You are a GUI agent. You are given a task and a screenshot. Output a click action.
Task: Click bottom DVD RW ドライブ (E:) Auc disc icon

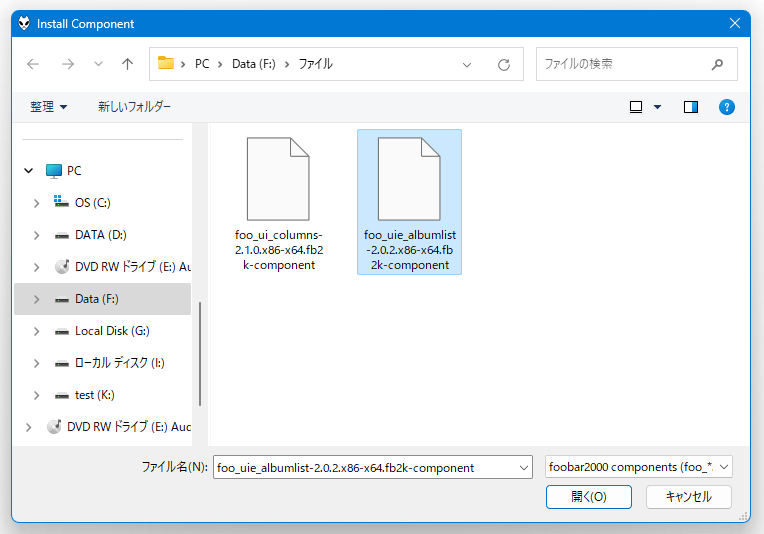(54, 426)
